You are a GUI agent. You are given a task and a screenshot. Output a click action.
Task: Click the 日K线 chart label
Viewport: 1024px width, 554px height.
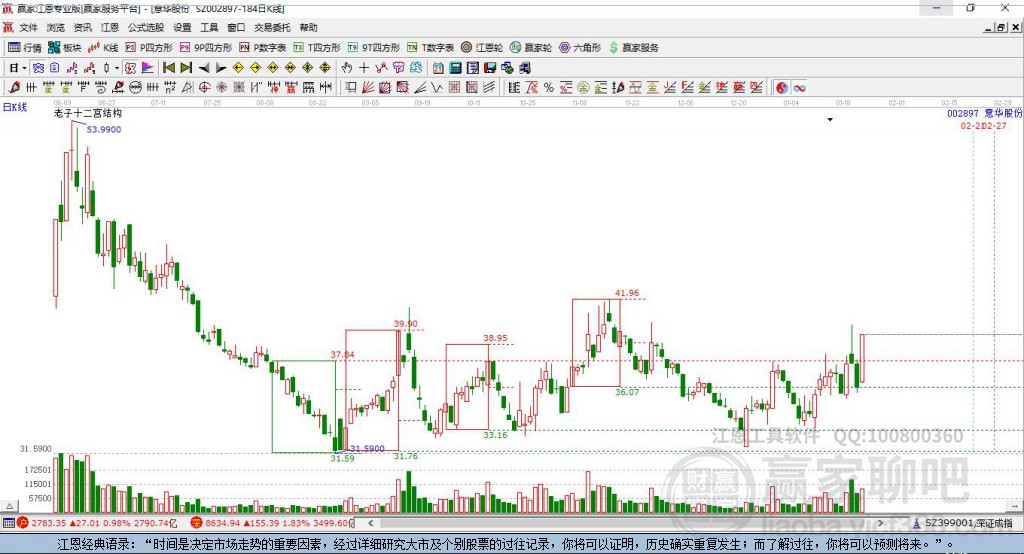[x=15, y=107]
